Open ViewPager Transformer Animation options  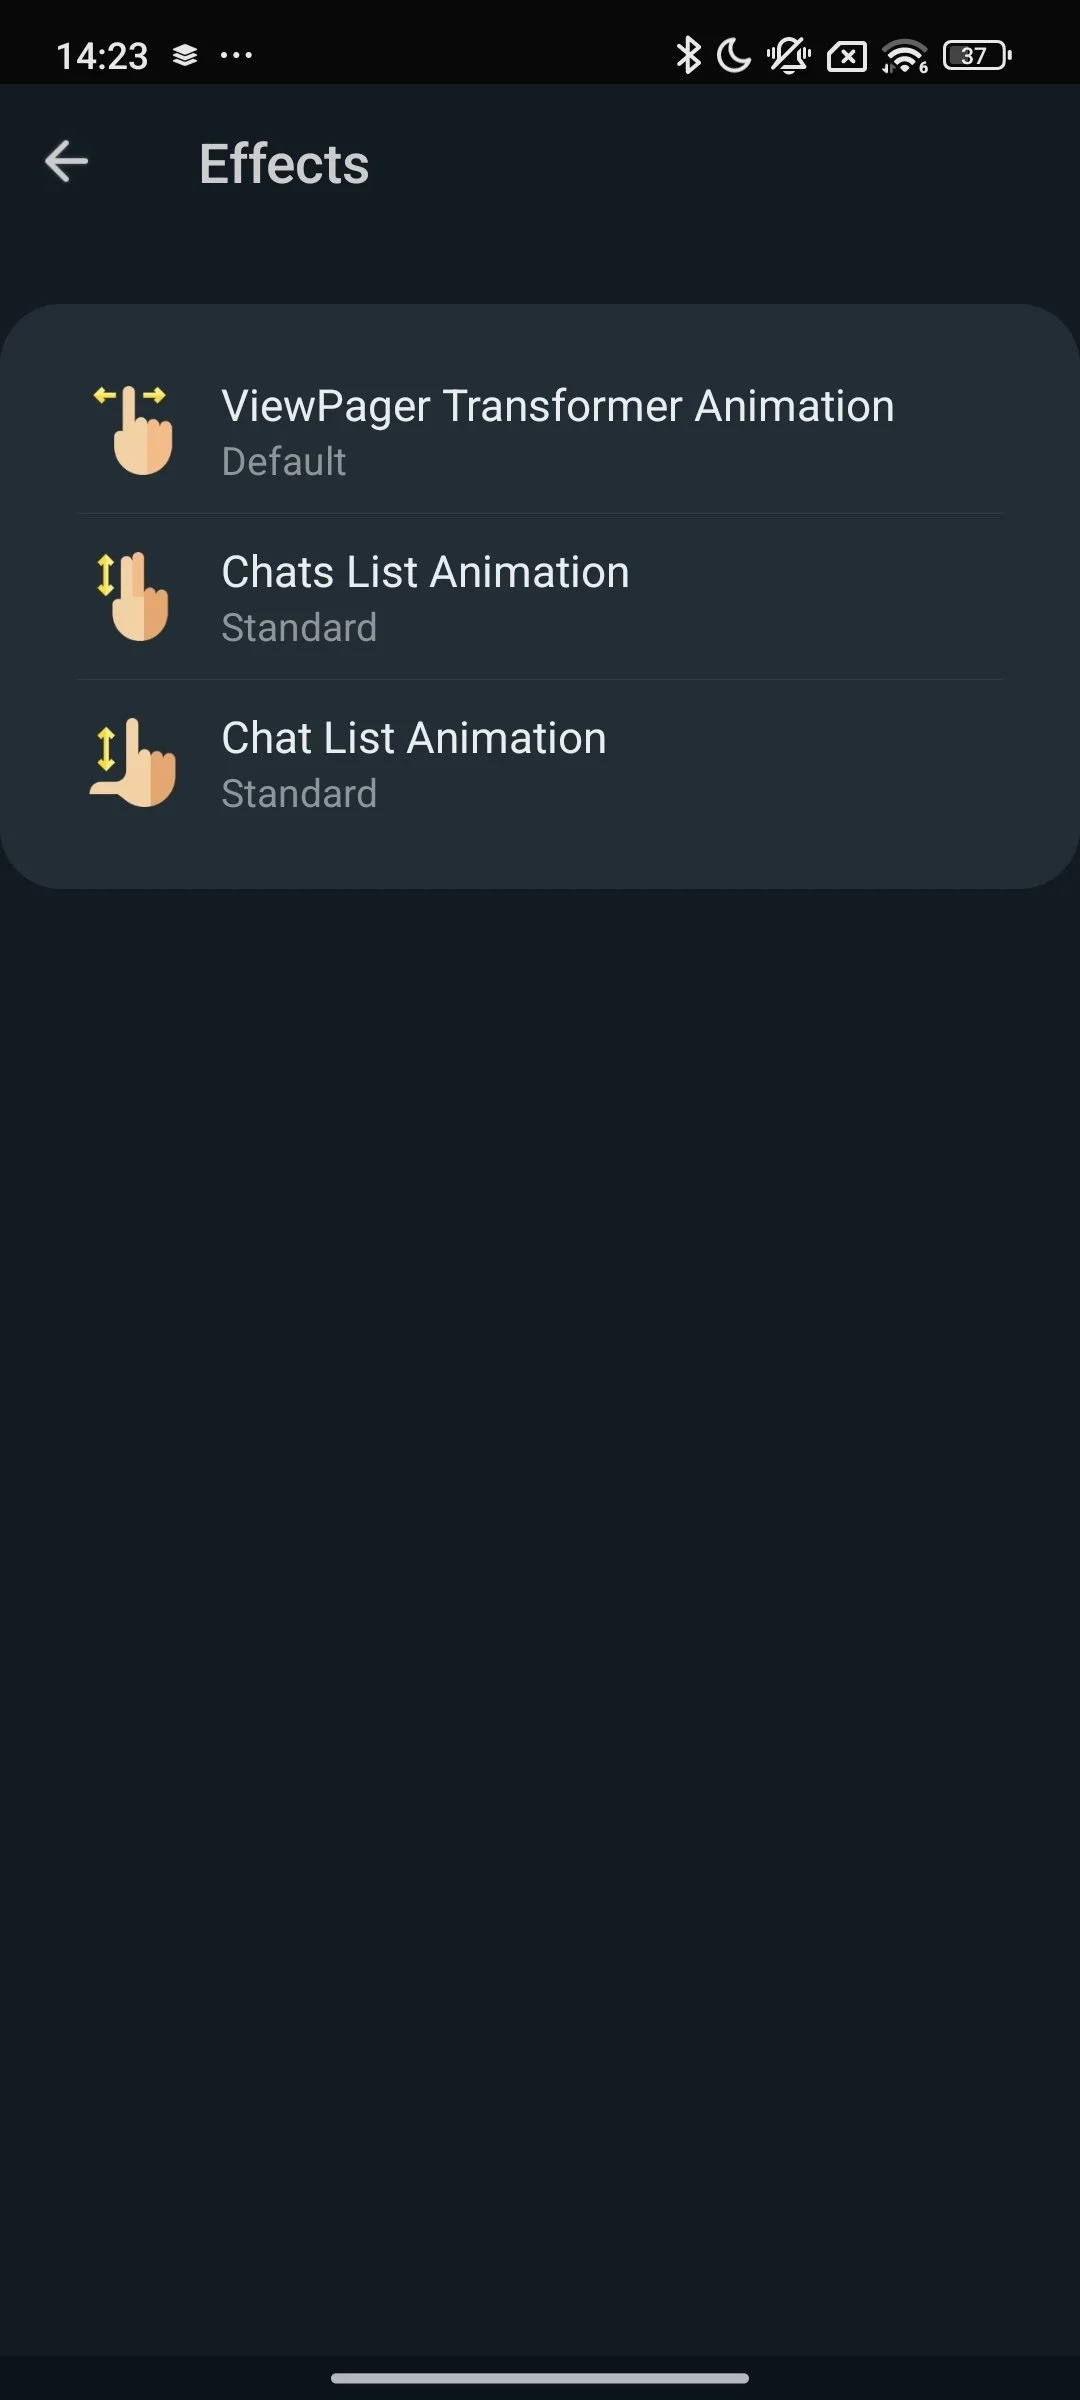pyautogui.click(x=557, y=407)
